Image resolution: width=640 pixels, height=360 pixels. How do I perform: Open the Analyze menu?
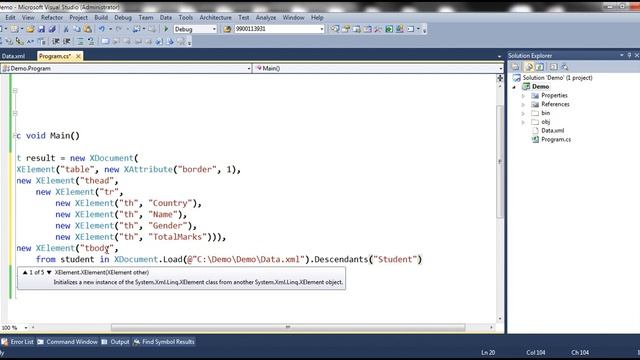(x=266, y=18)
